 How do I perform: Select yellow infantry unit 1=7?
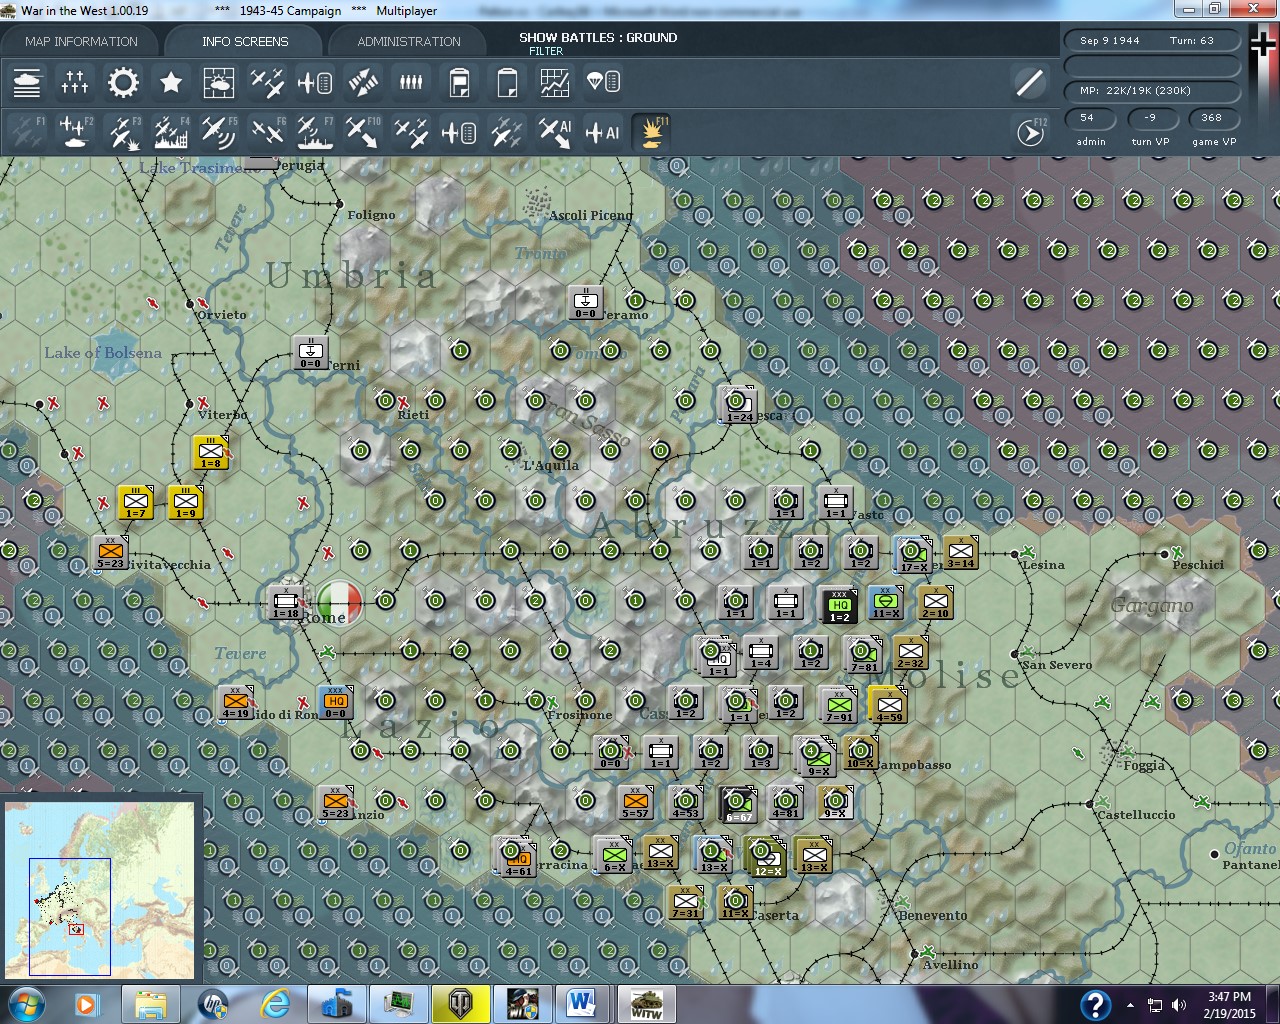pyautogui.click(x=136, y=503)
